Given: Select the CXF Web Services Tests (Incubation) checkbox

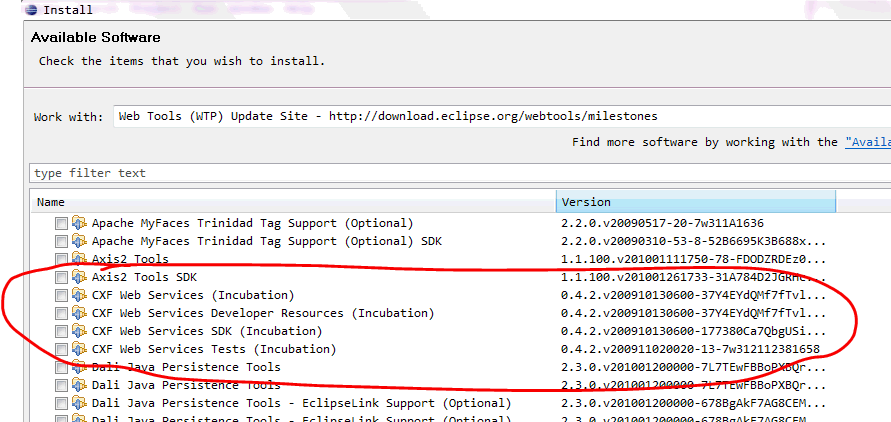Looking at the screenshot, I should click(x=61, y=350).
